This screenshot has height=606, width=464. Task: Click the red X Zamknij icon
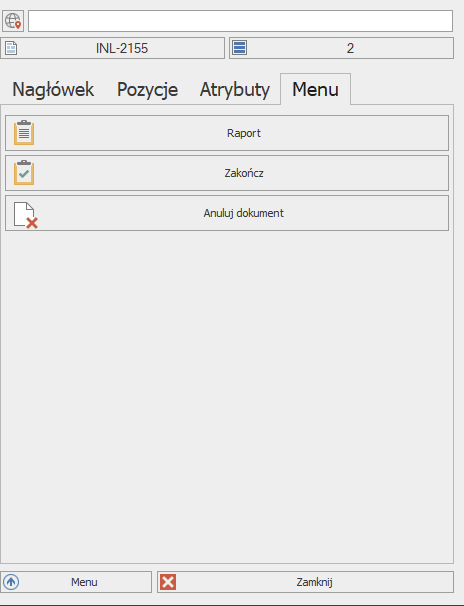coord(168,582)
